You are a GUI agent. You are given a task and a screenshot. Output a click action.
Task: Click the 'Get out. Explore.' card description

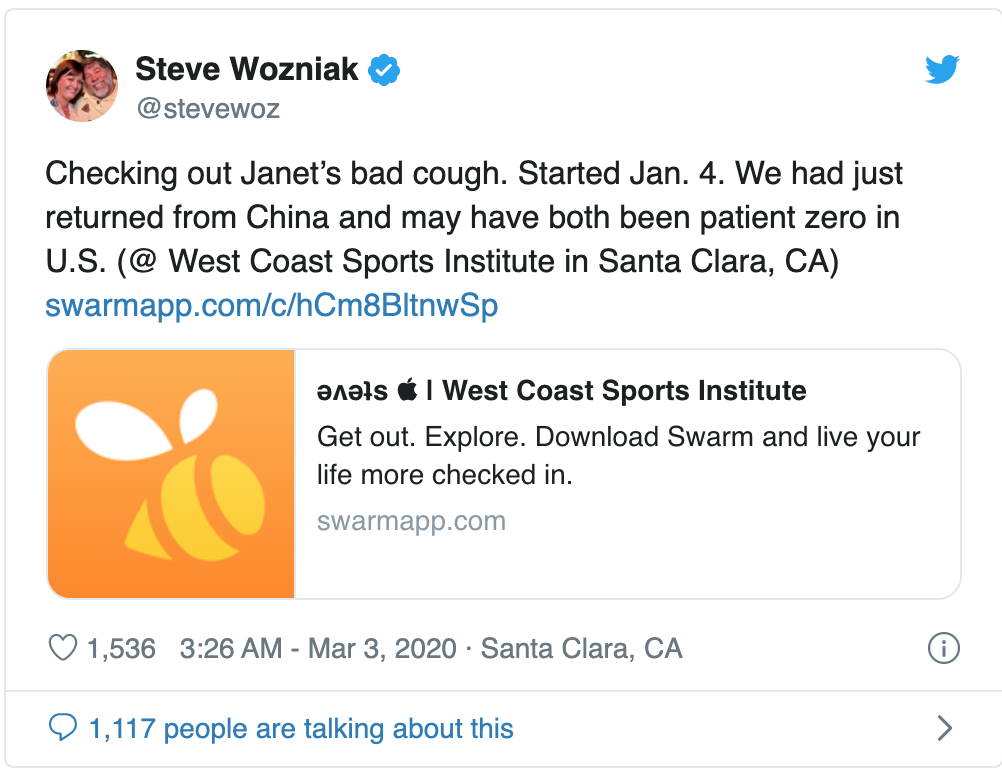tap(618, 455)
